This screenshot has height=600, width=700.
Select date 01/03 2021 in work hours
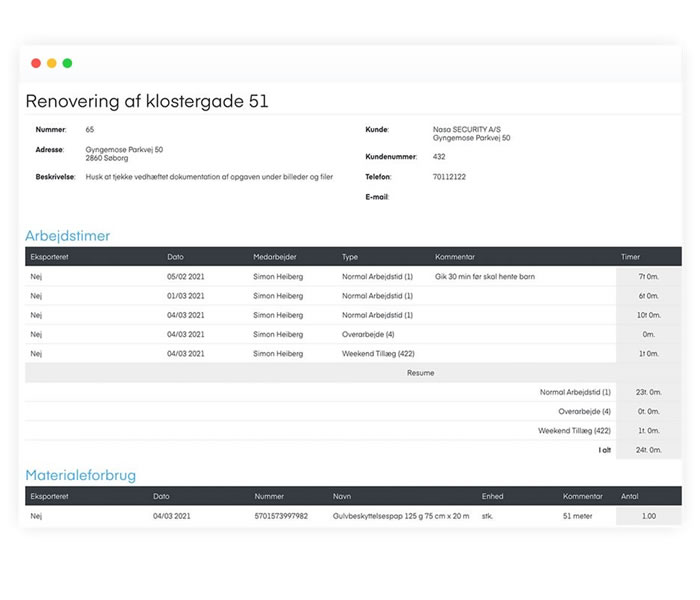185,296
